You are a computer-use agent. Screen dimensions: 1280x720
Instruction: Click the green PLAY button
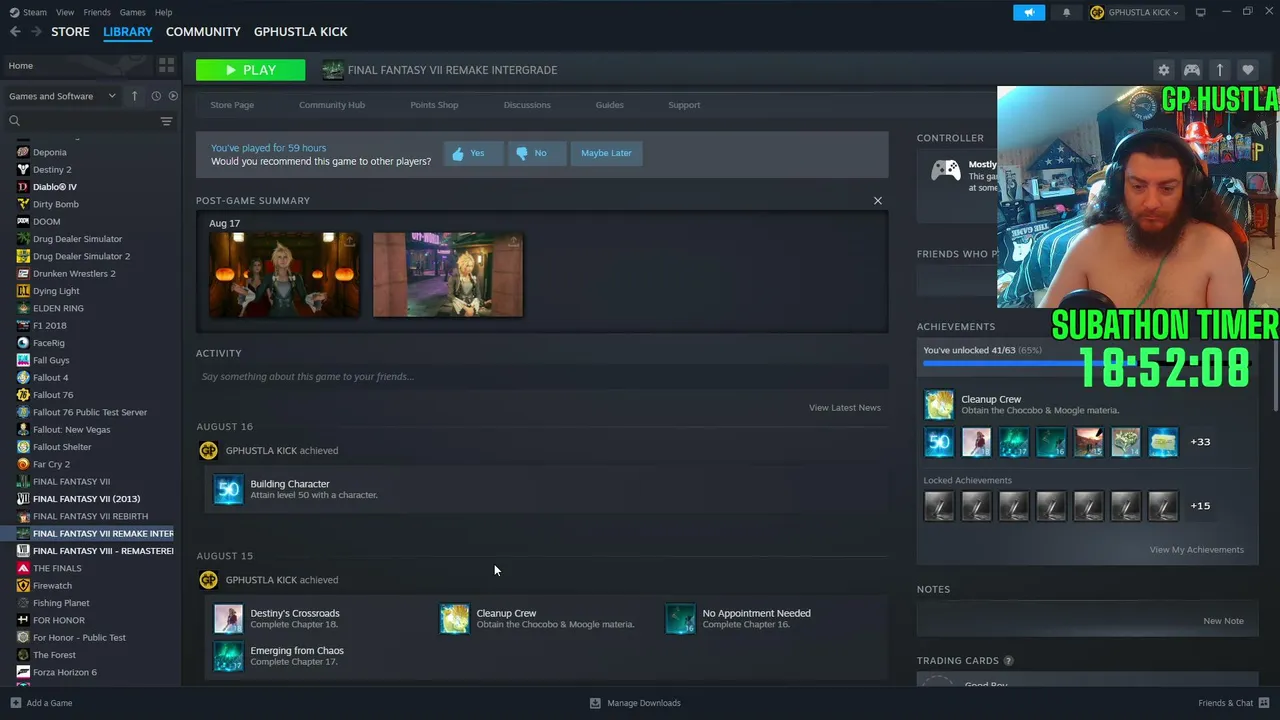[251, 70]
